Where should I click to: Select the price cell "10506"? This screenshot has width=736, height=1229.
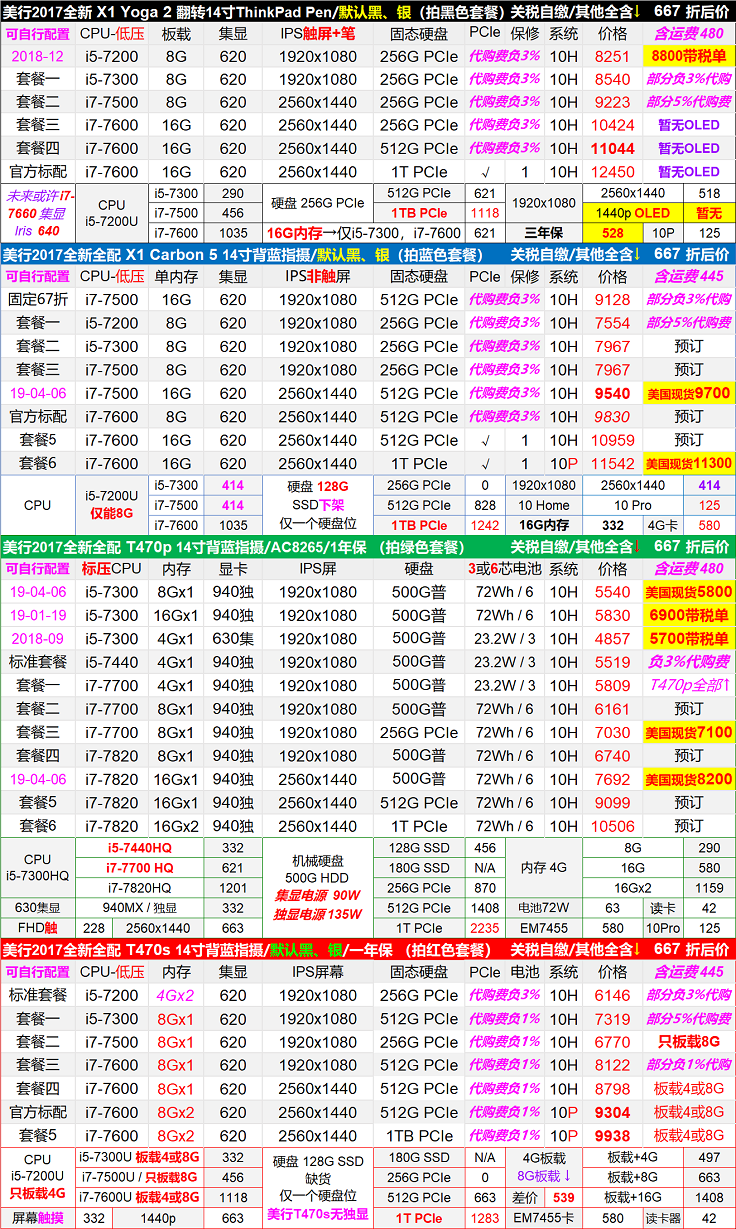pos(612,826)
